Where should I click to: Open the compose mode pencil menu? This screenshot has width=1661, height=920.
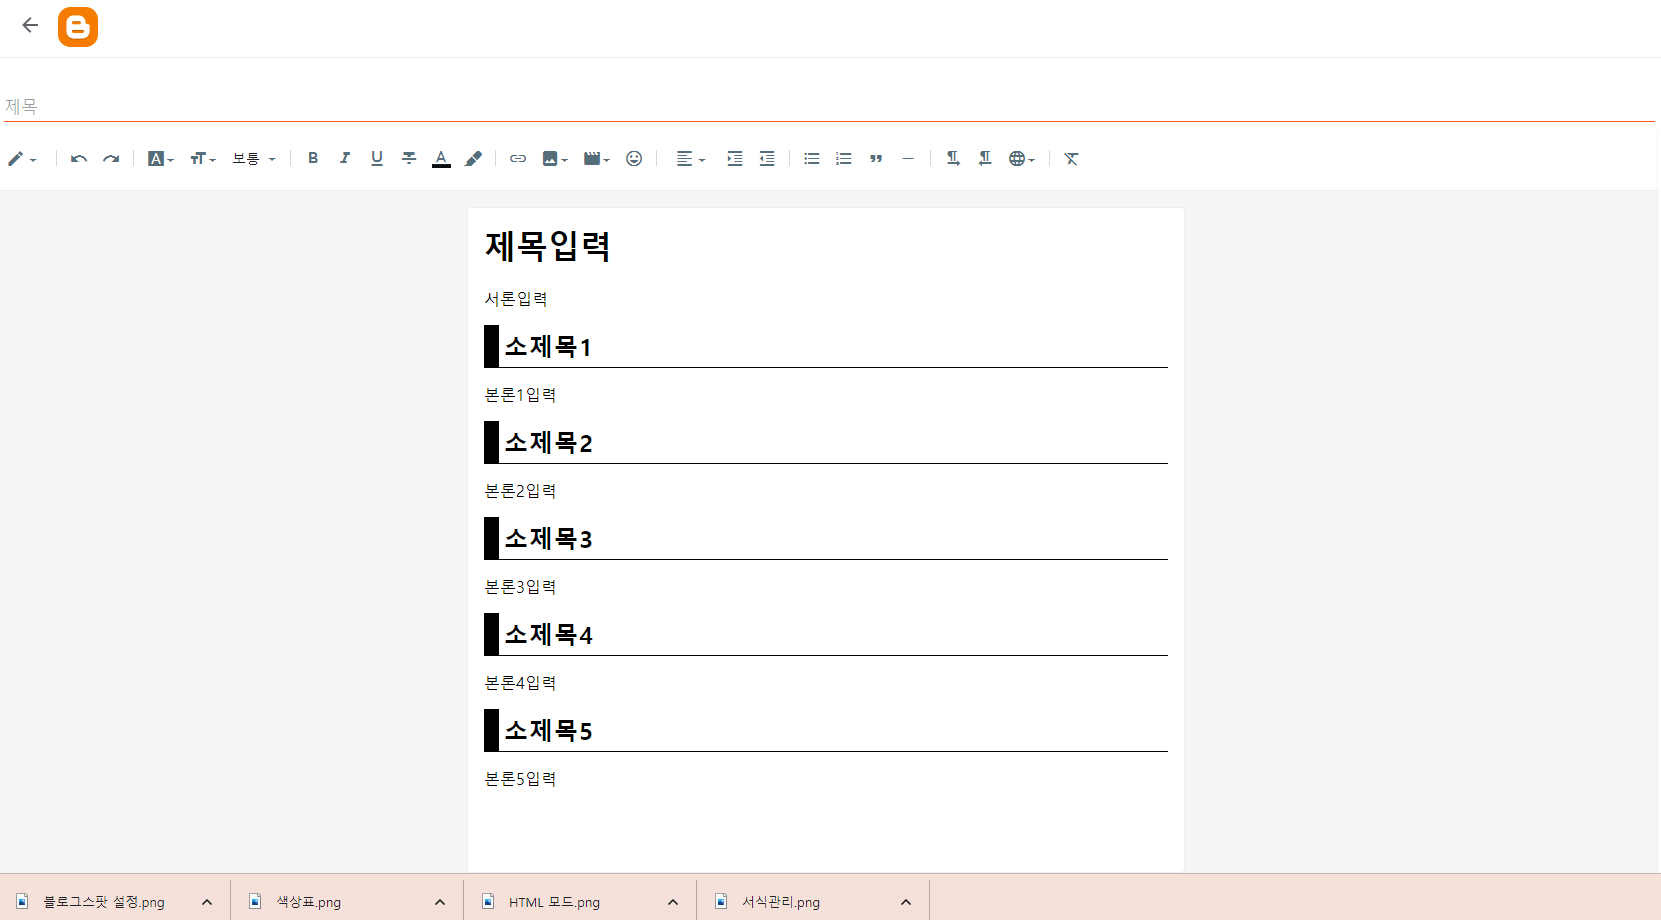click(22, 158)
